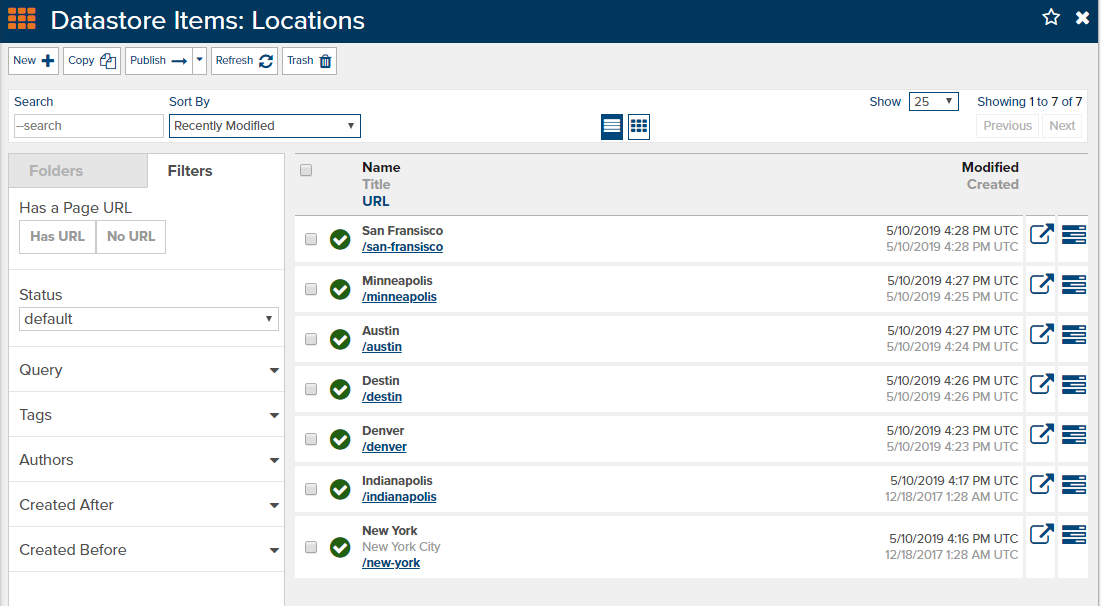Switch to grid view icon
This screenshot has width=1102, height=606.
click(x=639, y=127)
